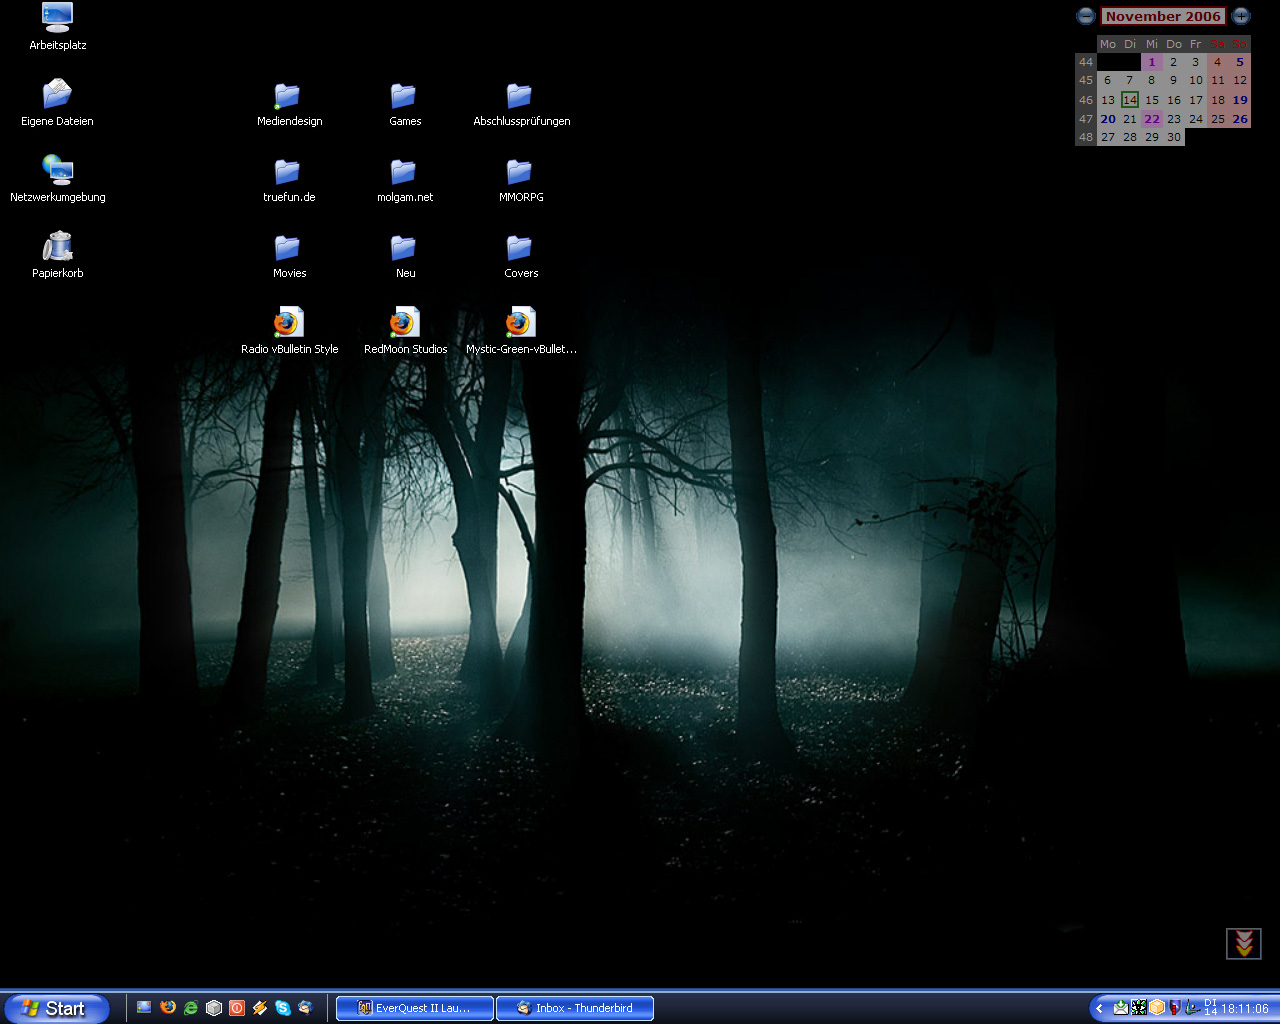
Task: Click the taskbar clock showing 18:11
Action: click(x=1245, y=1009)
